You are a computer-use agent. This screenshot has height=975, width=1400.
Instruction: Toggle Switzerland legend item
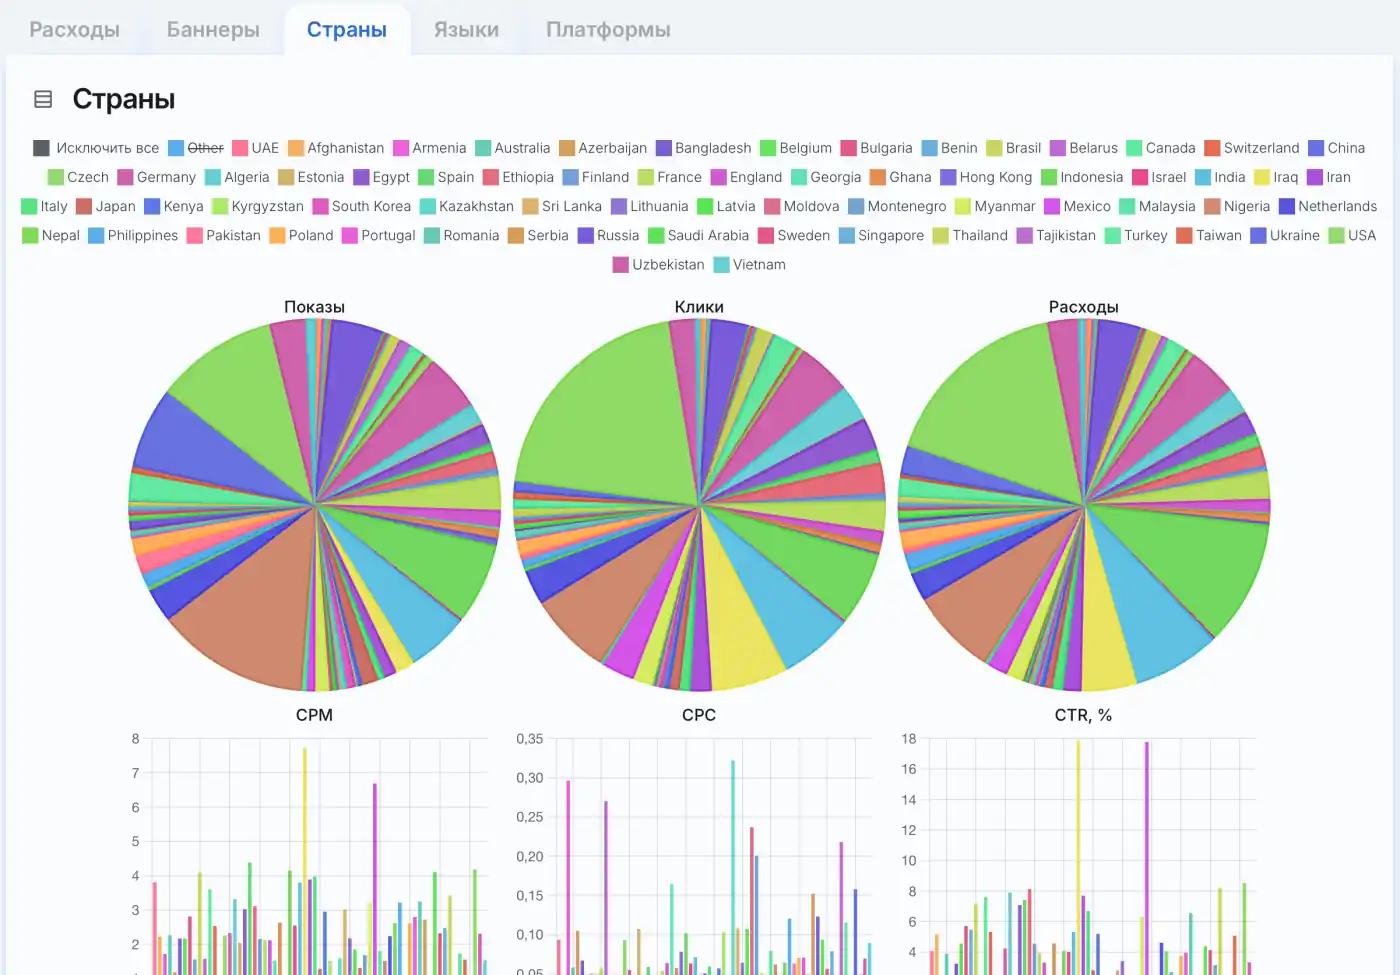coord(1252,148)
